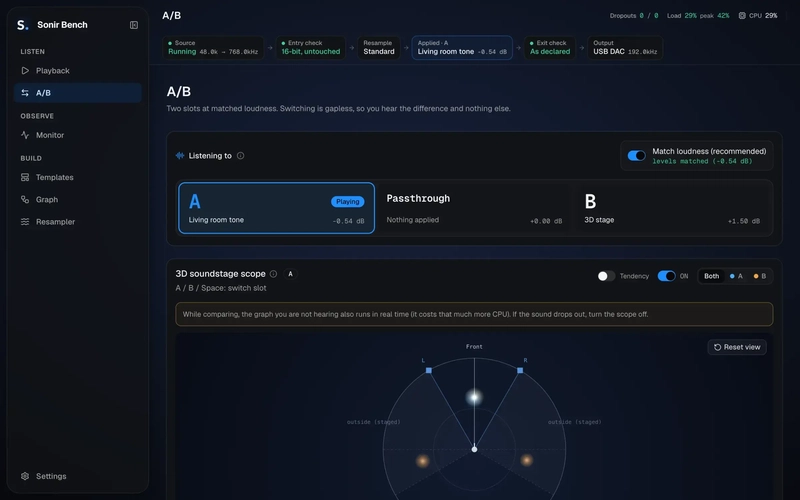Screen dimensions: 800x500
Task: Click A / B / Space: switch slot hint
Action: (x=221, y=288)
